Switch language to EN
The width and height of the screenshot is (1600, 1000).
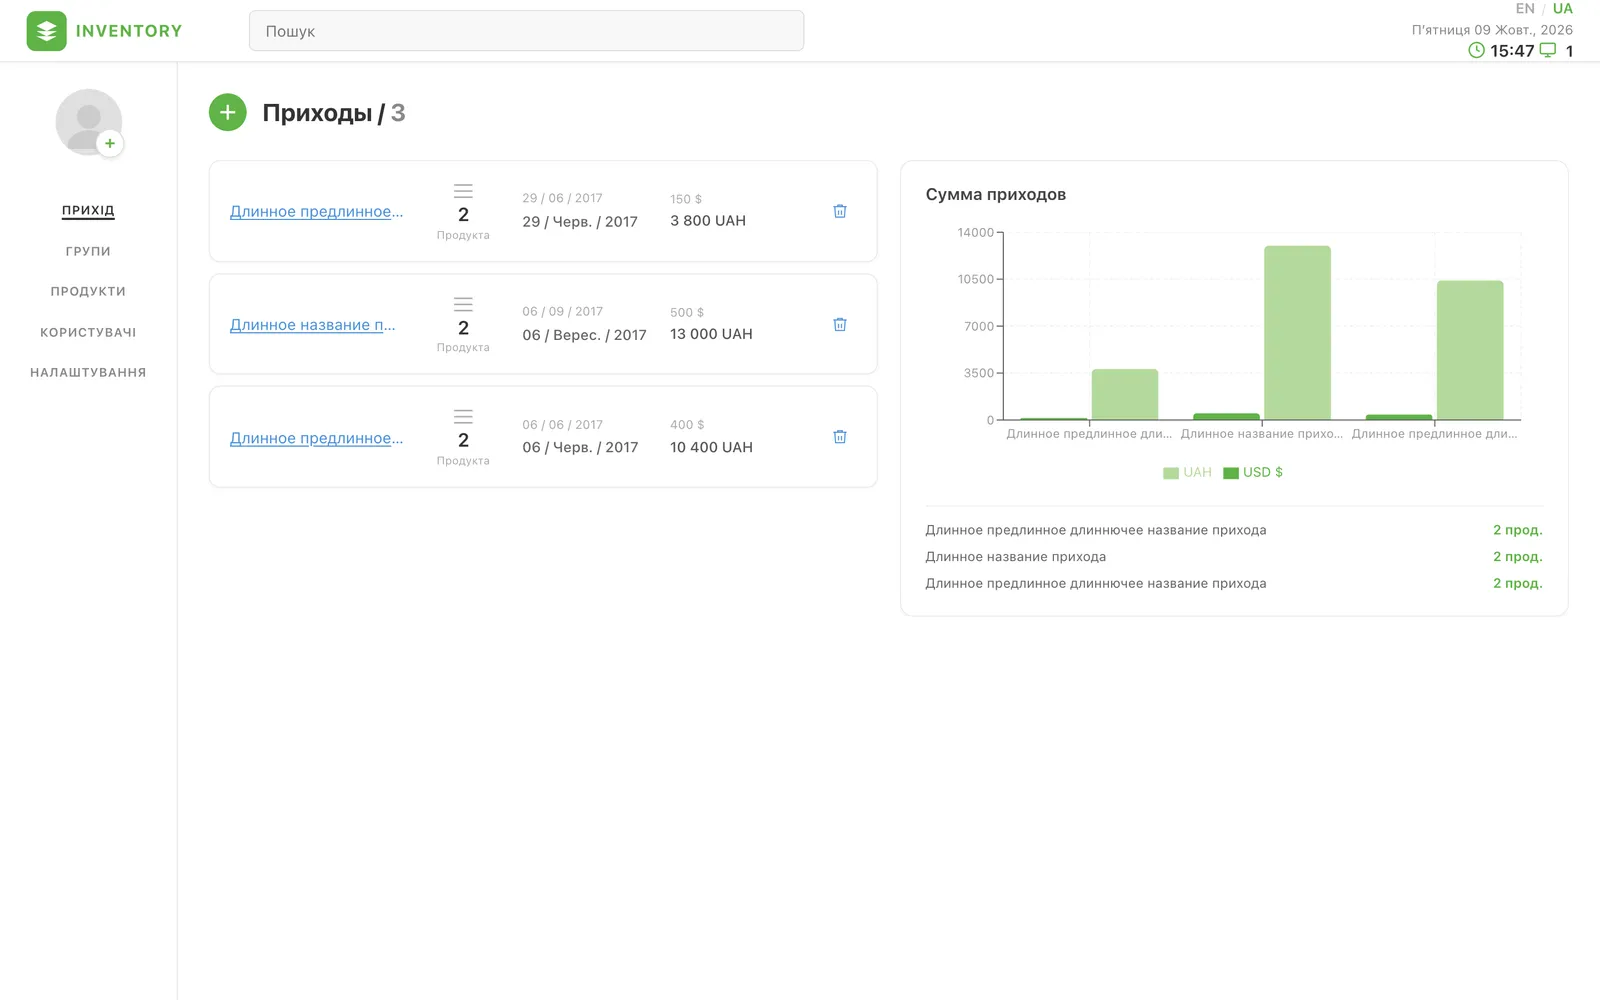[x=1525, y=9]
